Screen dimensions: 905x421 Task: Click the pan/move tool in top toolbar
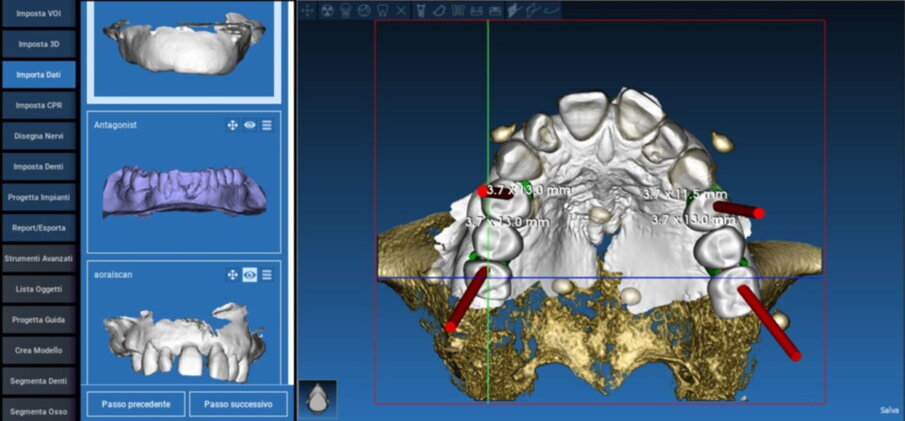click(307, 10)
